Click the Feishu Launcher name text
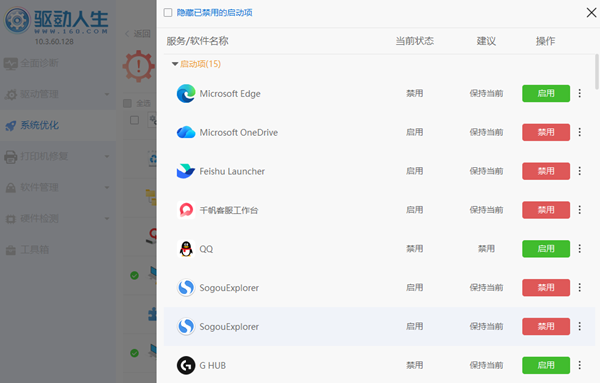The image size is (600, 383). point(232,171)
